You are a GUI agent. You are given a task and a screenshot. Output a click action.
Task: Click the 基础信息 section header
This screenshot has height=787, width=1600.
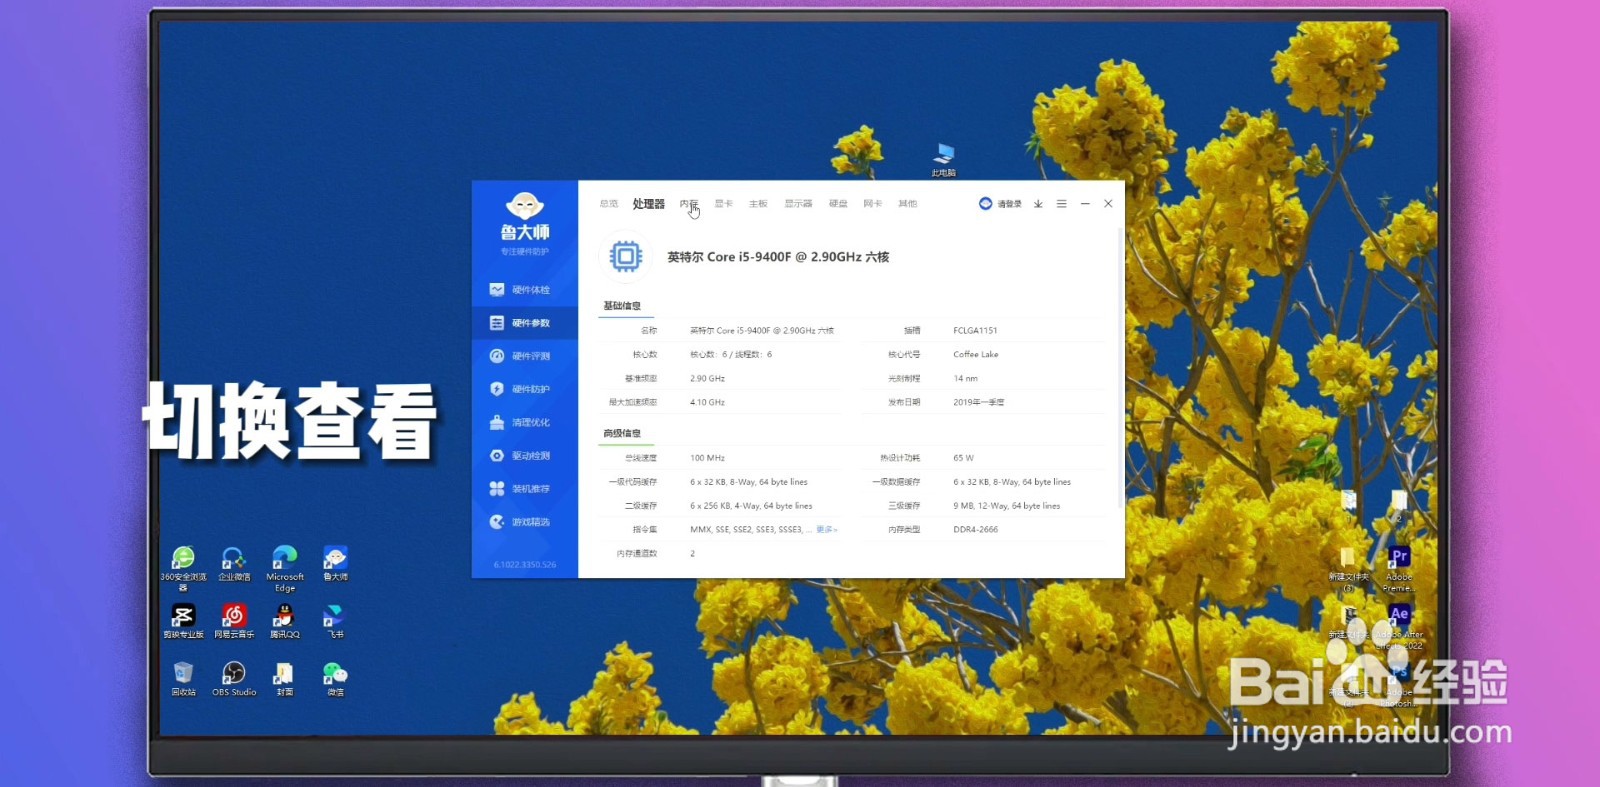pos(622,306)
